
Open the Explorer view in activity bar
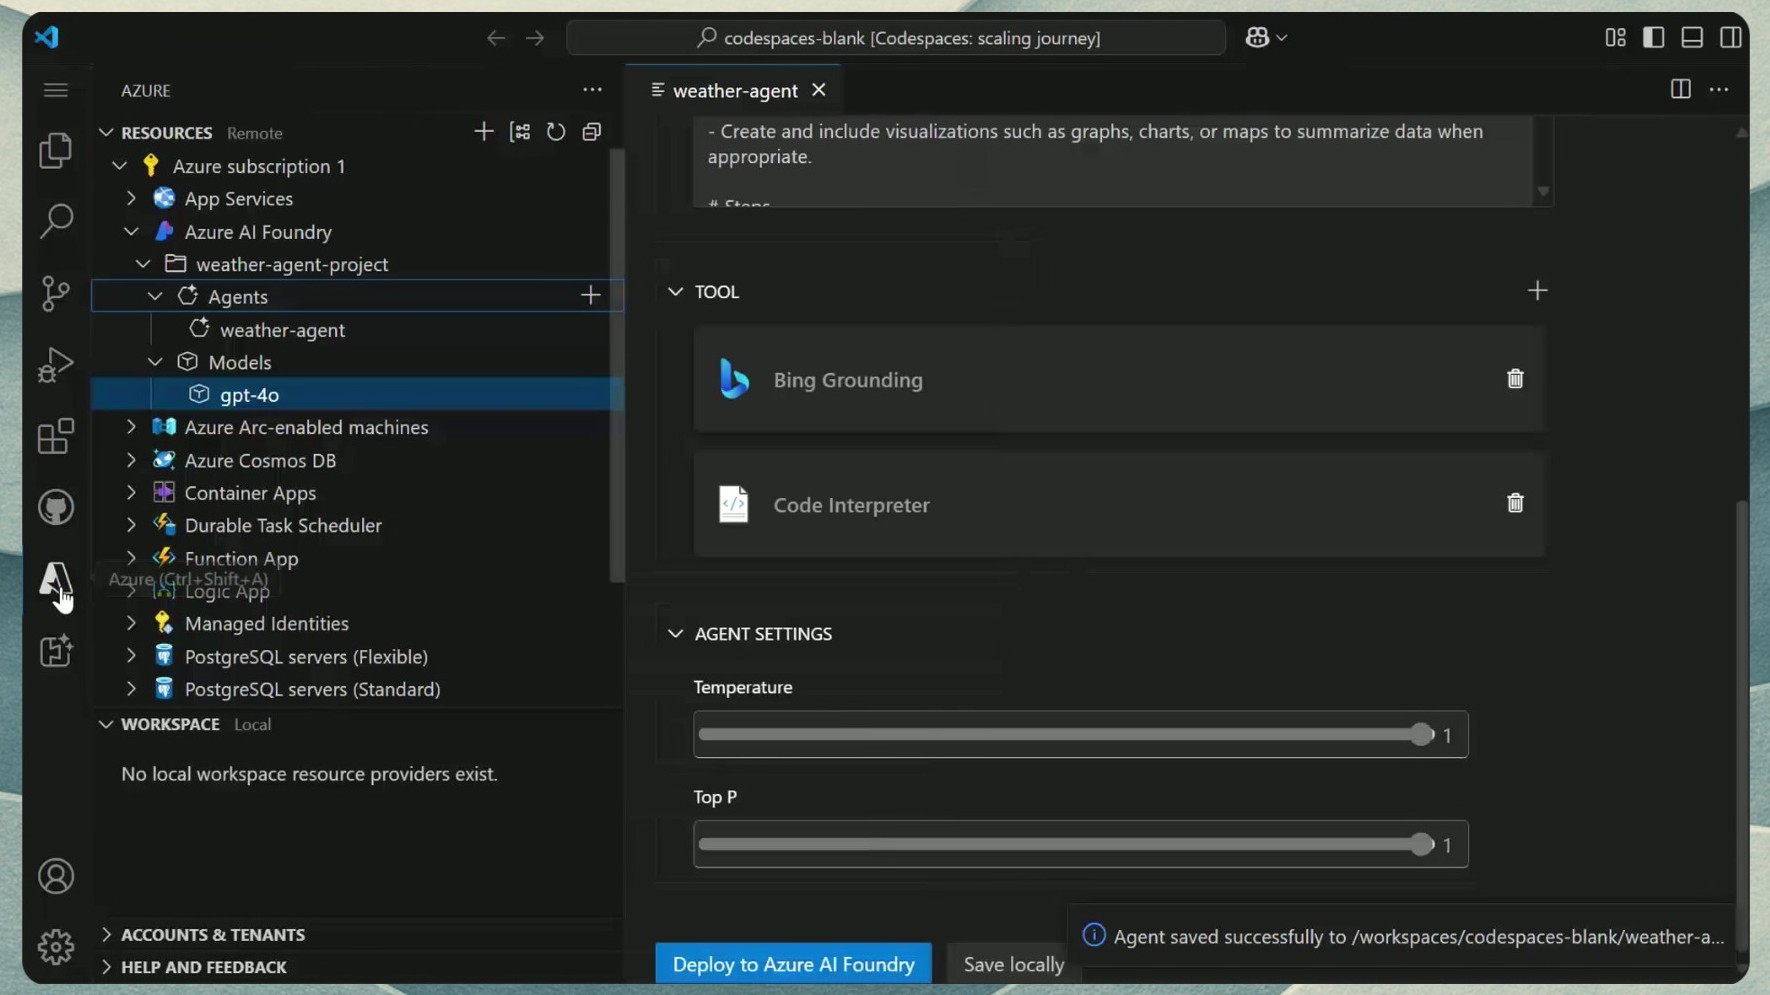(x=56, y=151)
